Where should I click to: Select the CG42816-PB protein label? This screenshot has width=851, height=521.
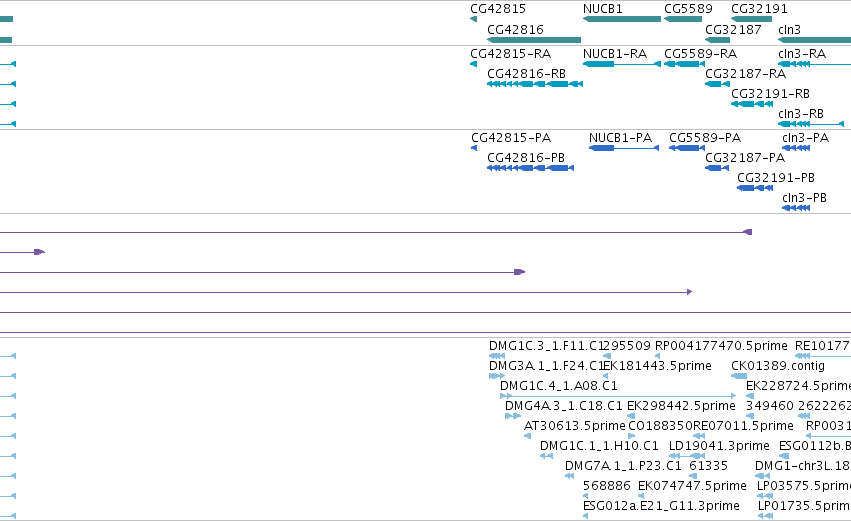(526, 158)
